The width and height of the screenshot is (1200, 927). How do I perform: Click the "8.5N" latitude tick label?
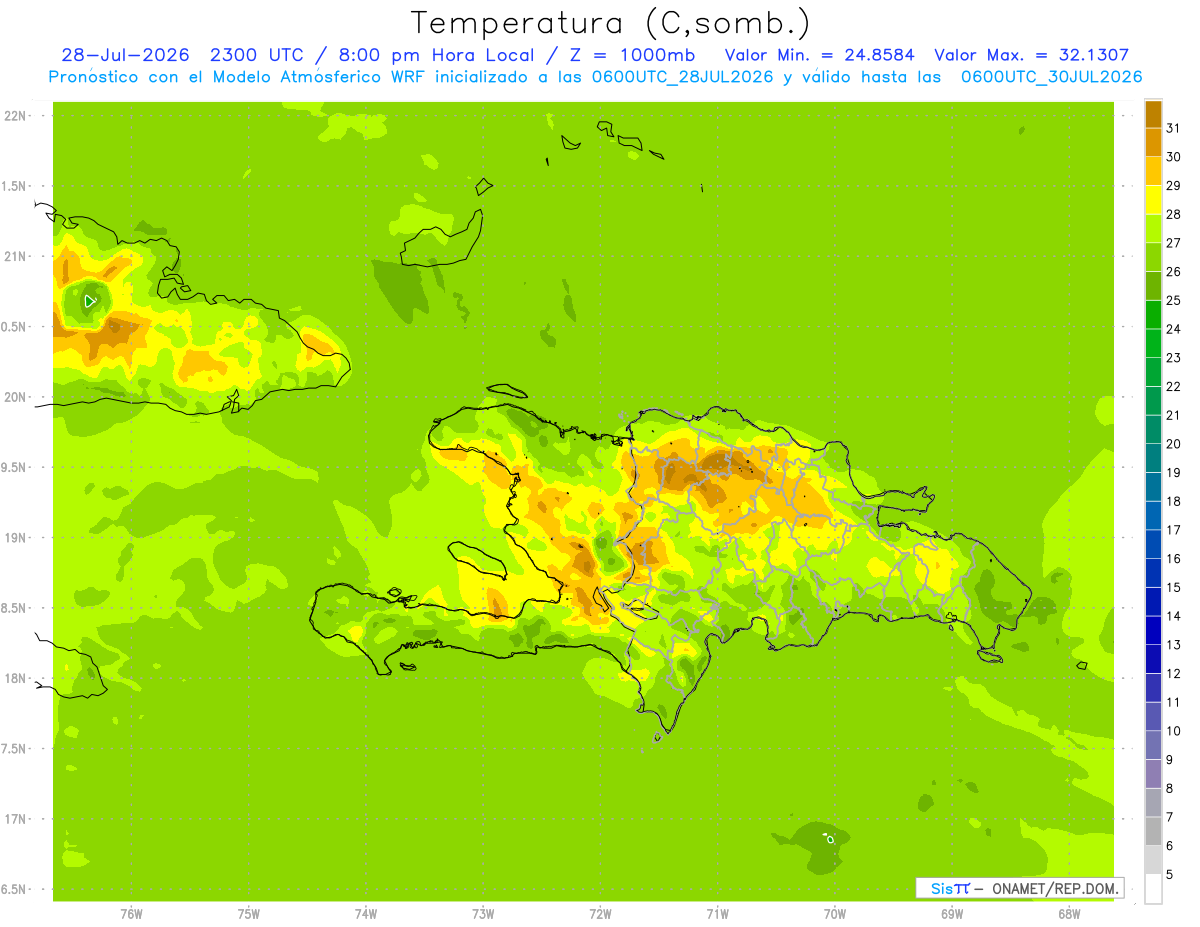coord(15,608)
